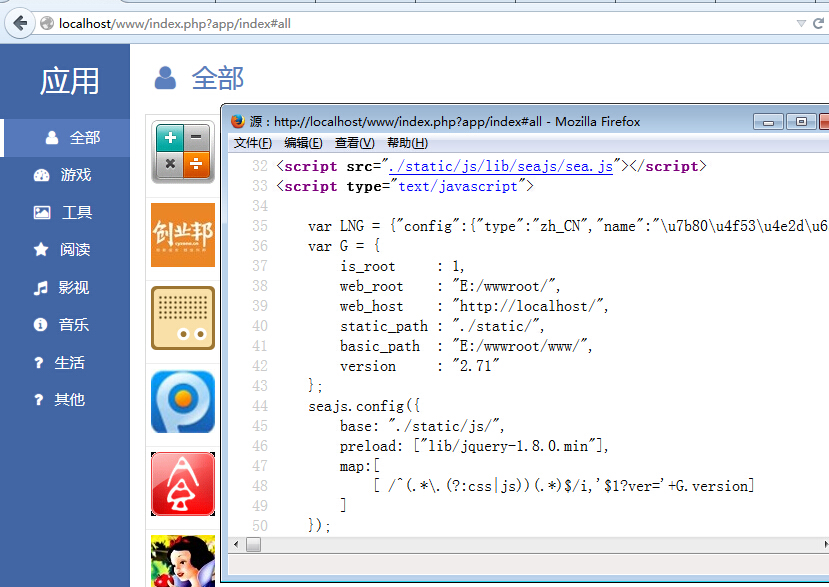Click the question mark icon beside 生活

click(x=39, y=363)
